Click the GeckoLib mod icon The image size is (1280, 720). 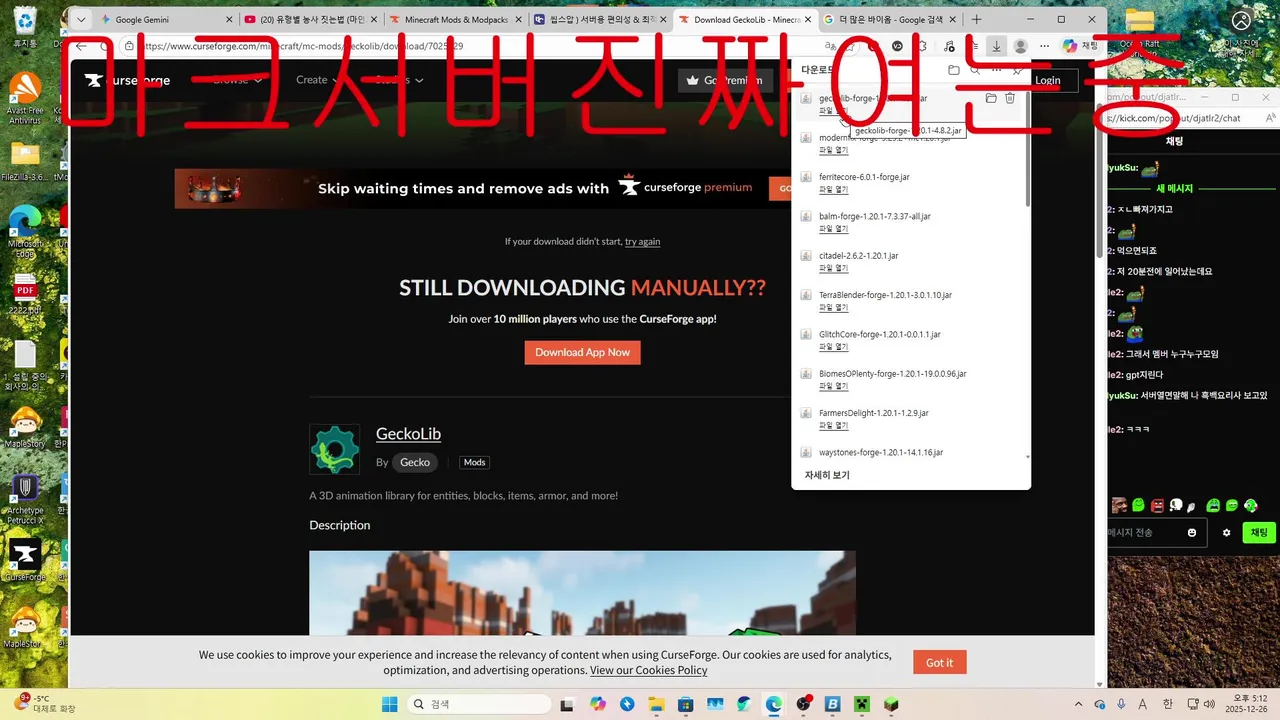tap(334, 449)
